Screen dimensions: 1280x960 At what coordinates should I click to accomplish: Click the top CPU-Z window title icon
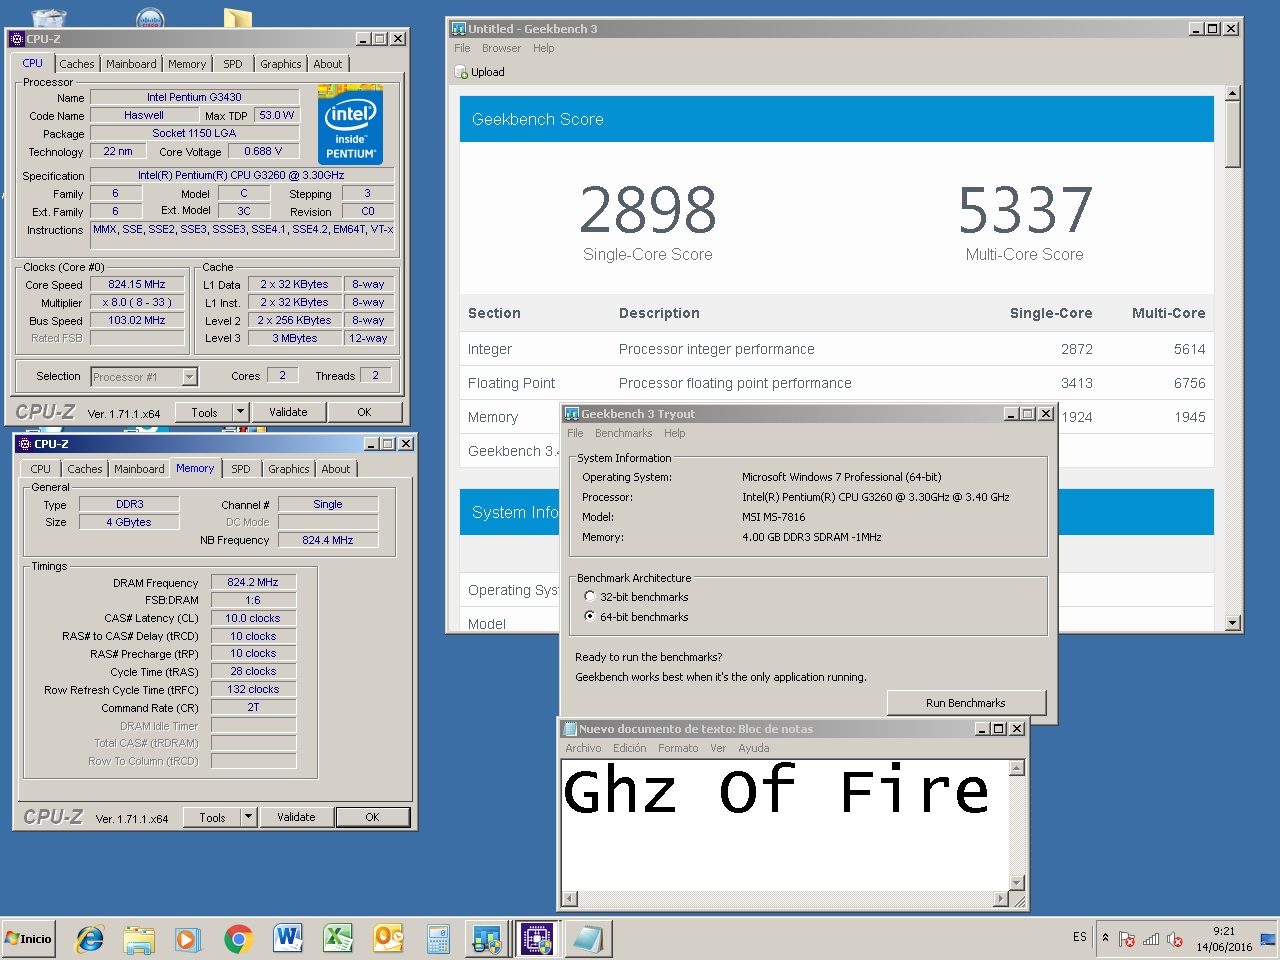coord(16,39)
